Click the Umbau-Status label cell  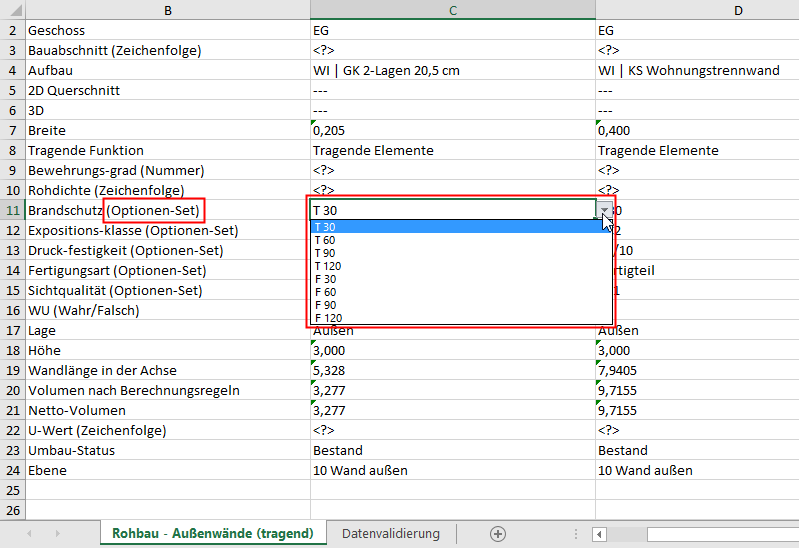[168, 451]
